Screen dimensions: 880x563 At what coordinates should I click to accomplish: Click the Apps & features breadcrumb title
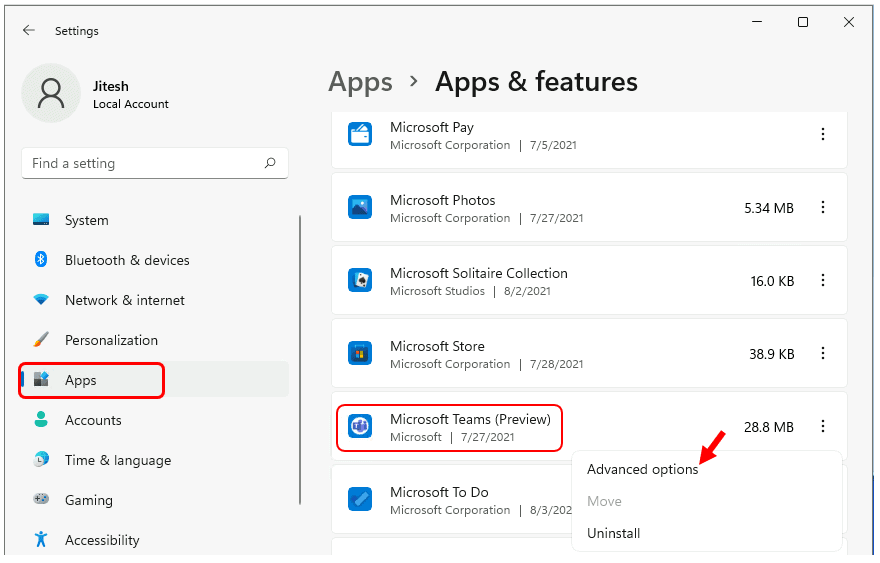pos(537,81)
